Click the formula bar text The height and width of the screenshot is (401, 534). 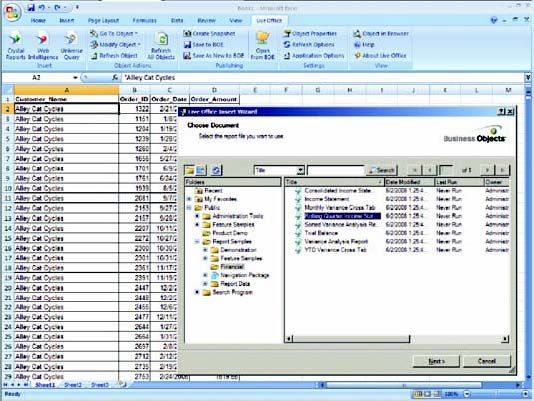point(150,78)
